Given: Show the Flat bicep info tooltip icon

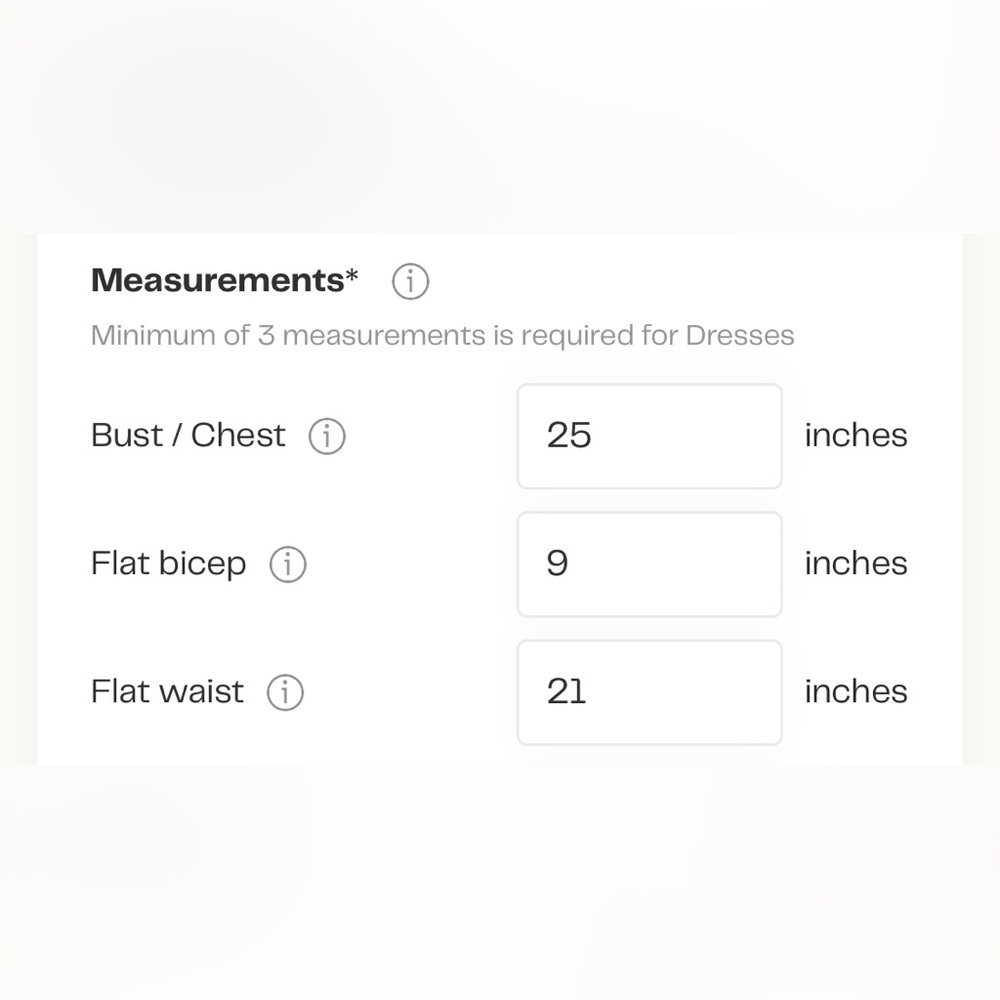Looking at the screenshot, I should [x=288, y=564].
